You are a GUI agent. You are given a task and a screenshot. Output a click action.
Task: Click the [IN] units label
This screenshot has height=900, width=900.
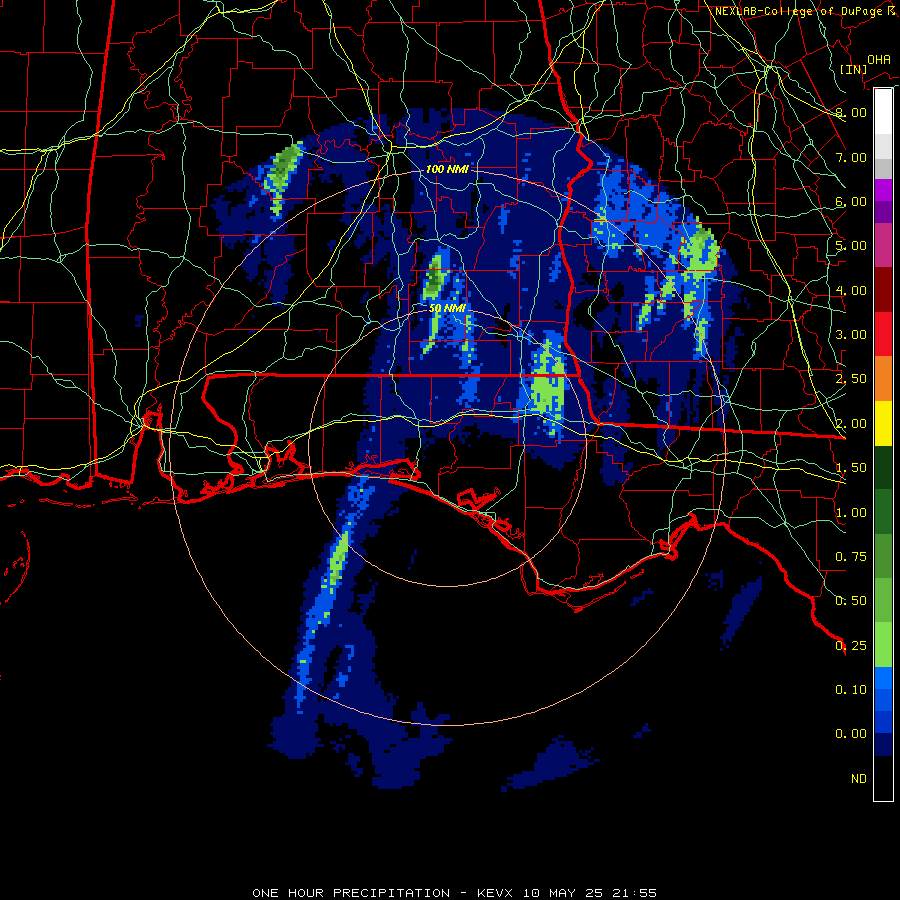(854, 69)
